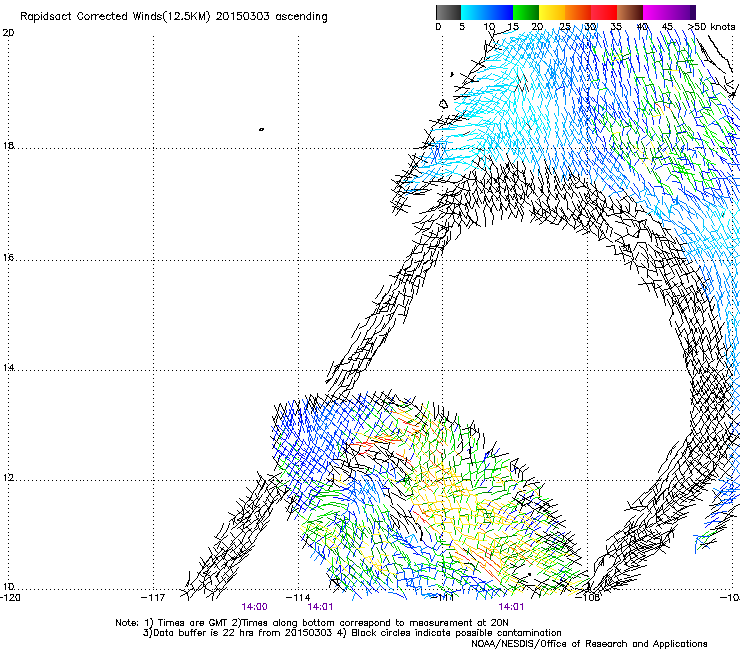
Task: Click the 'NOAA/NESDIS/Office of Research and Applications' credit
Action: (589, 644)
